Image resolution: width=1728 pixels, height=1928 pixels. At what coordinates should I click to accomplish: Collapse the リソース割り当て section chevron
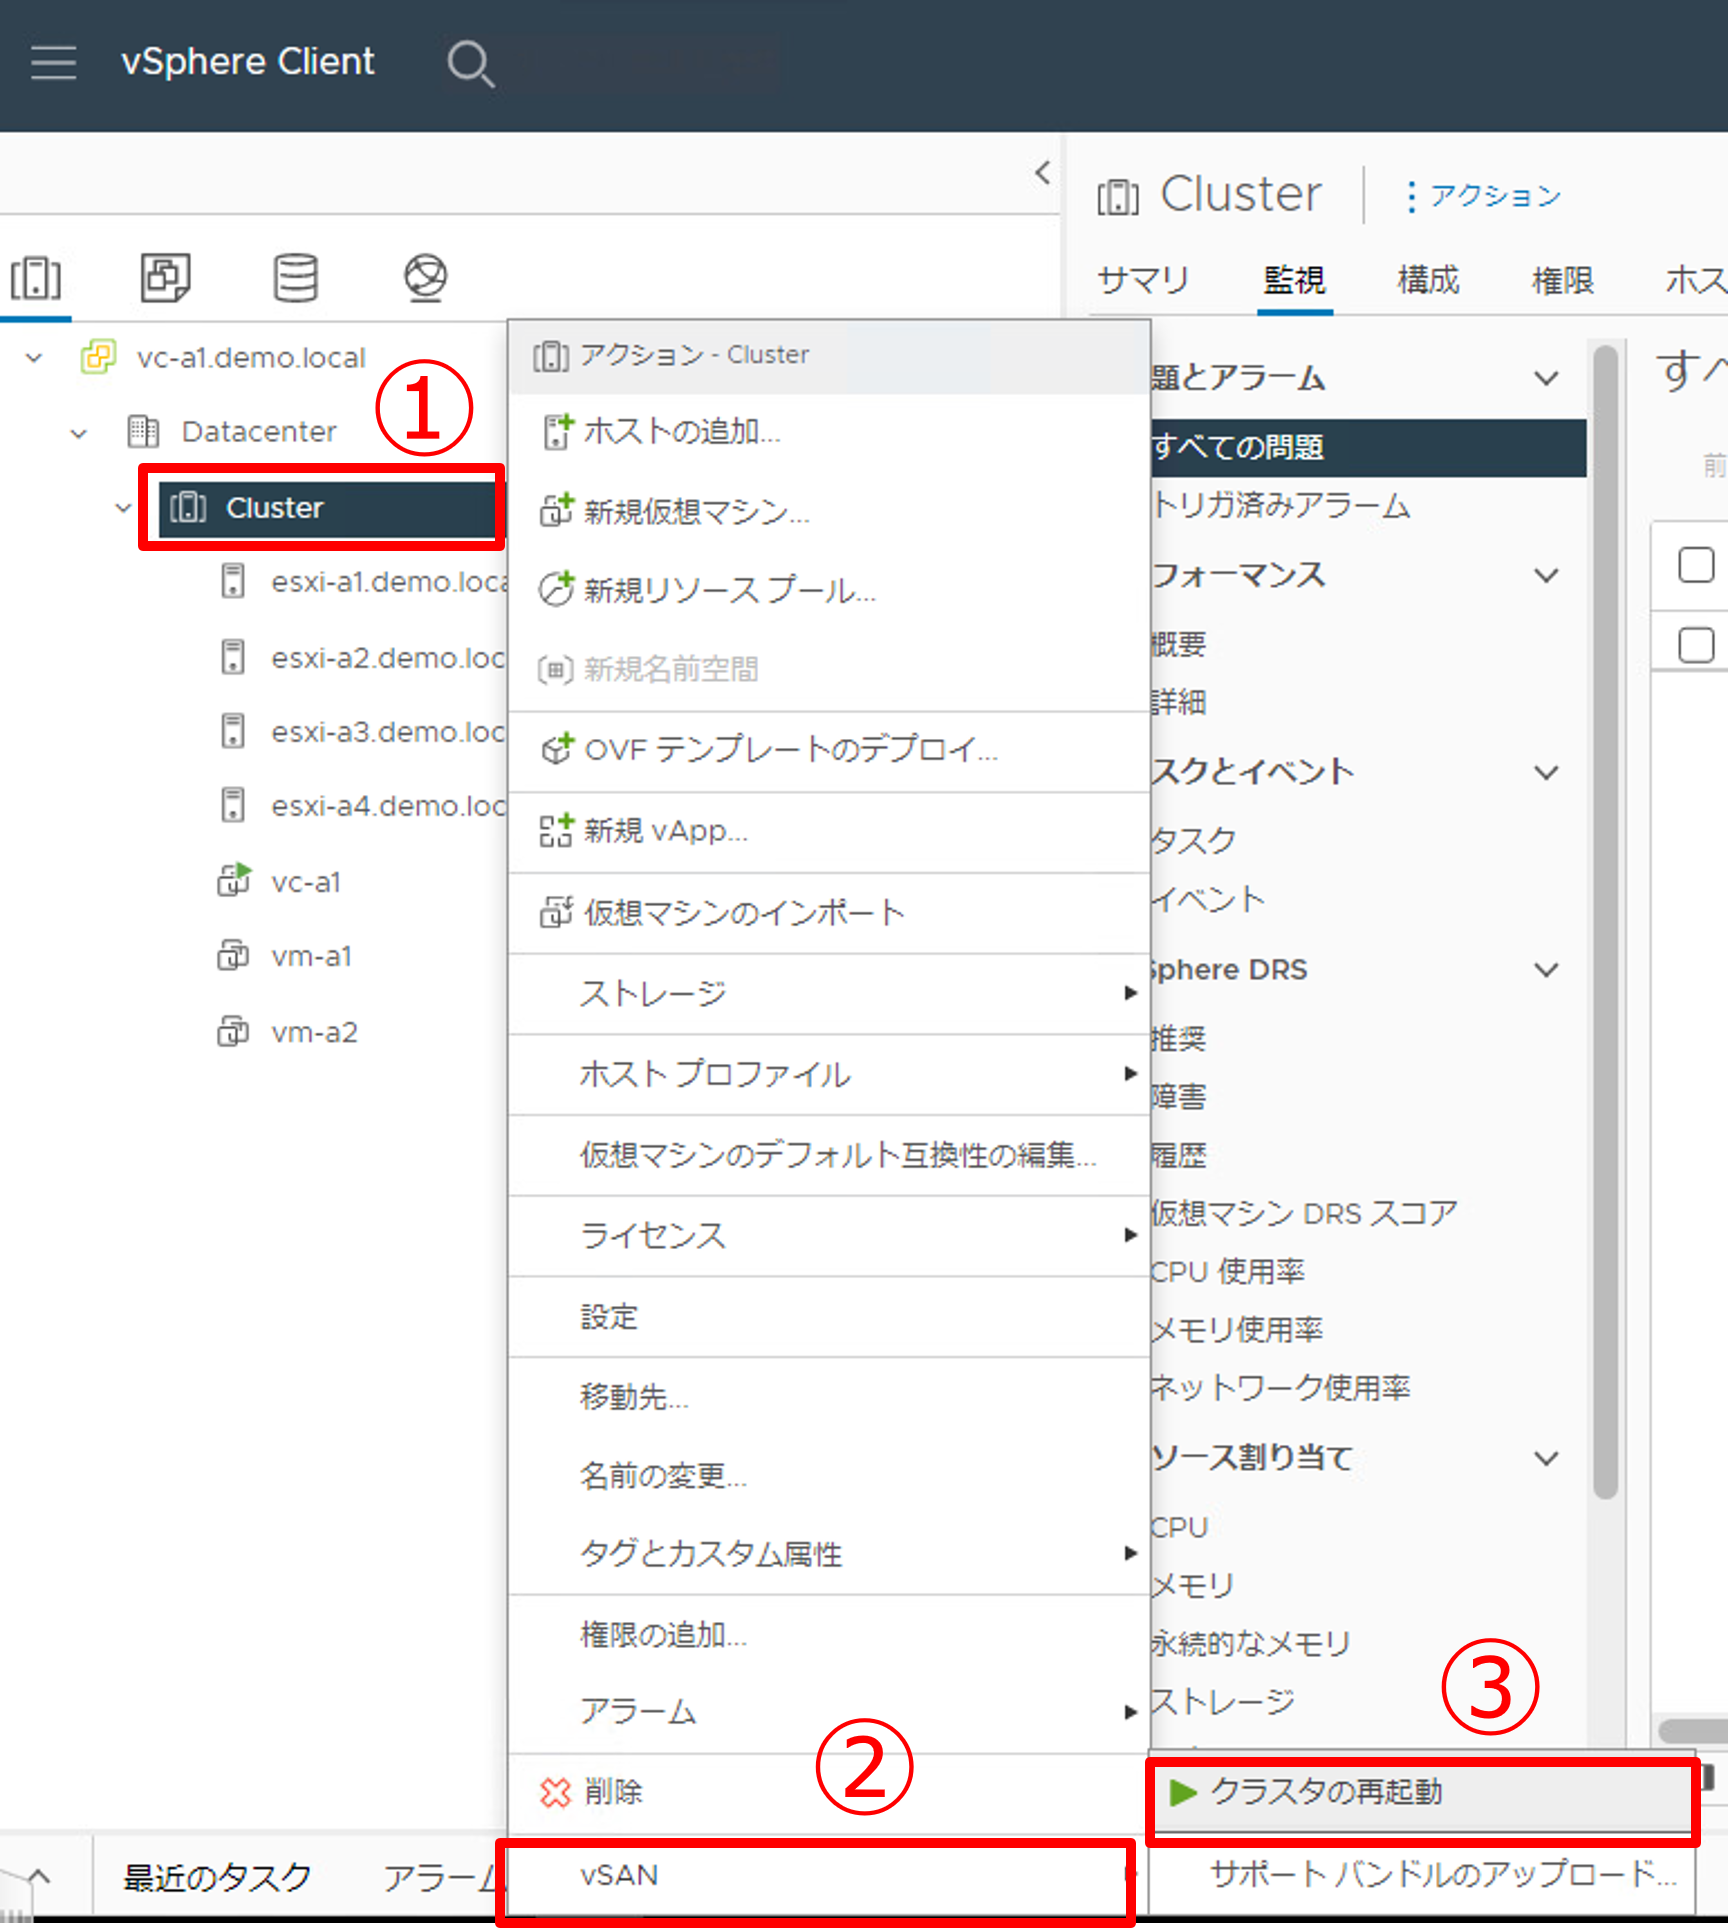point(1547,1459)
